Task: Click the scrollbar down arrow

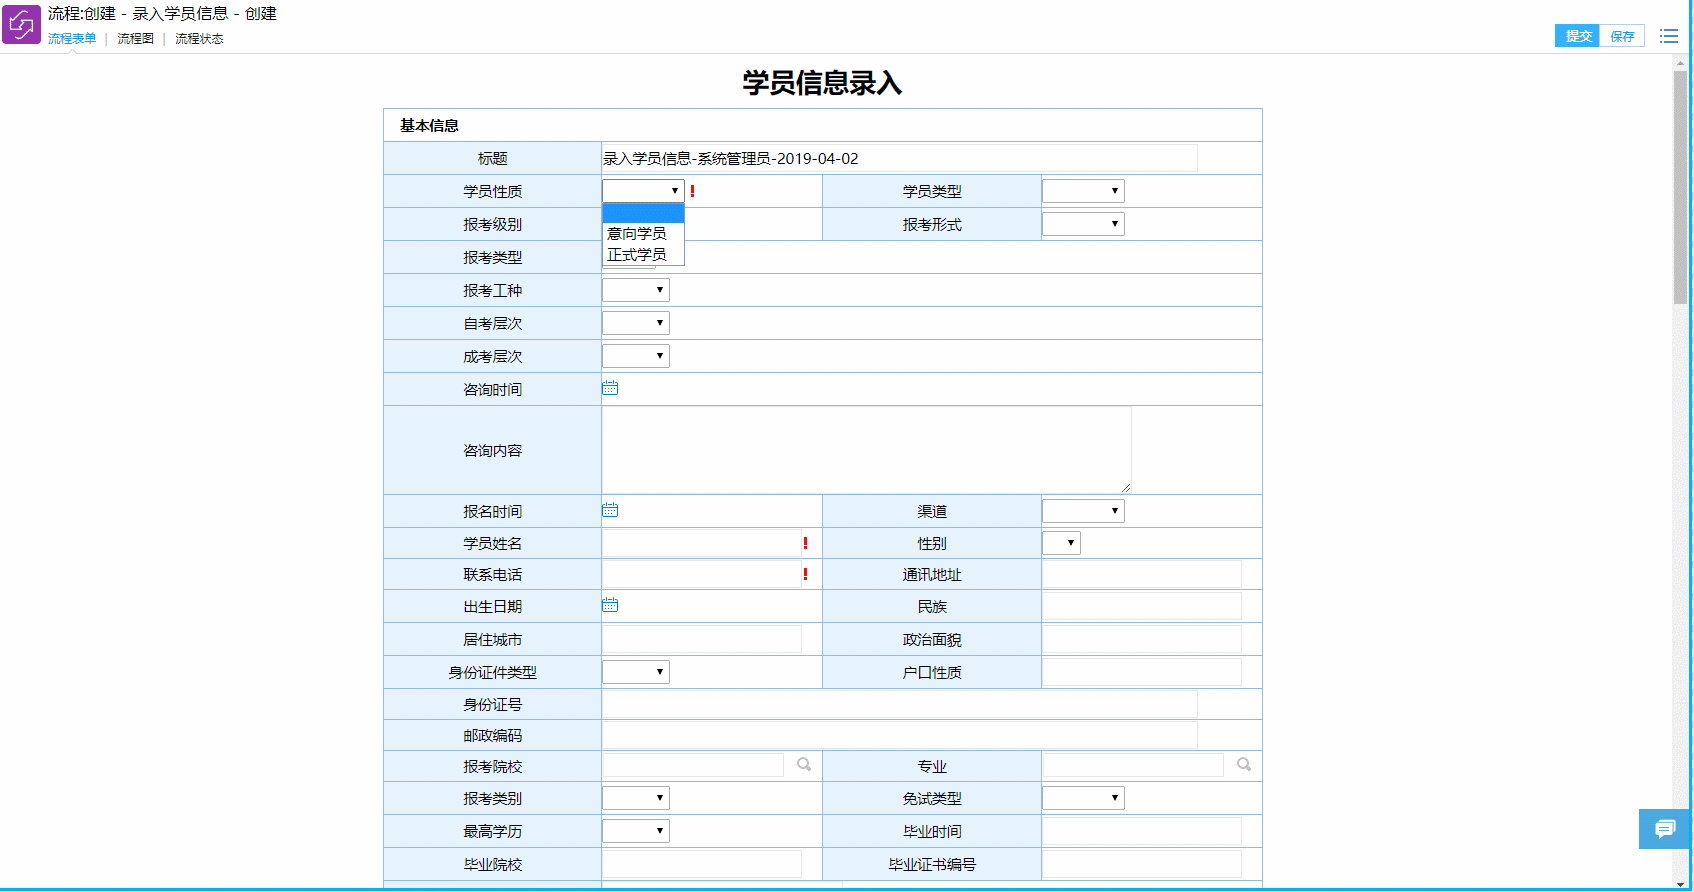Action: pyautogui.click(x=1680, y=883)
